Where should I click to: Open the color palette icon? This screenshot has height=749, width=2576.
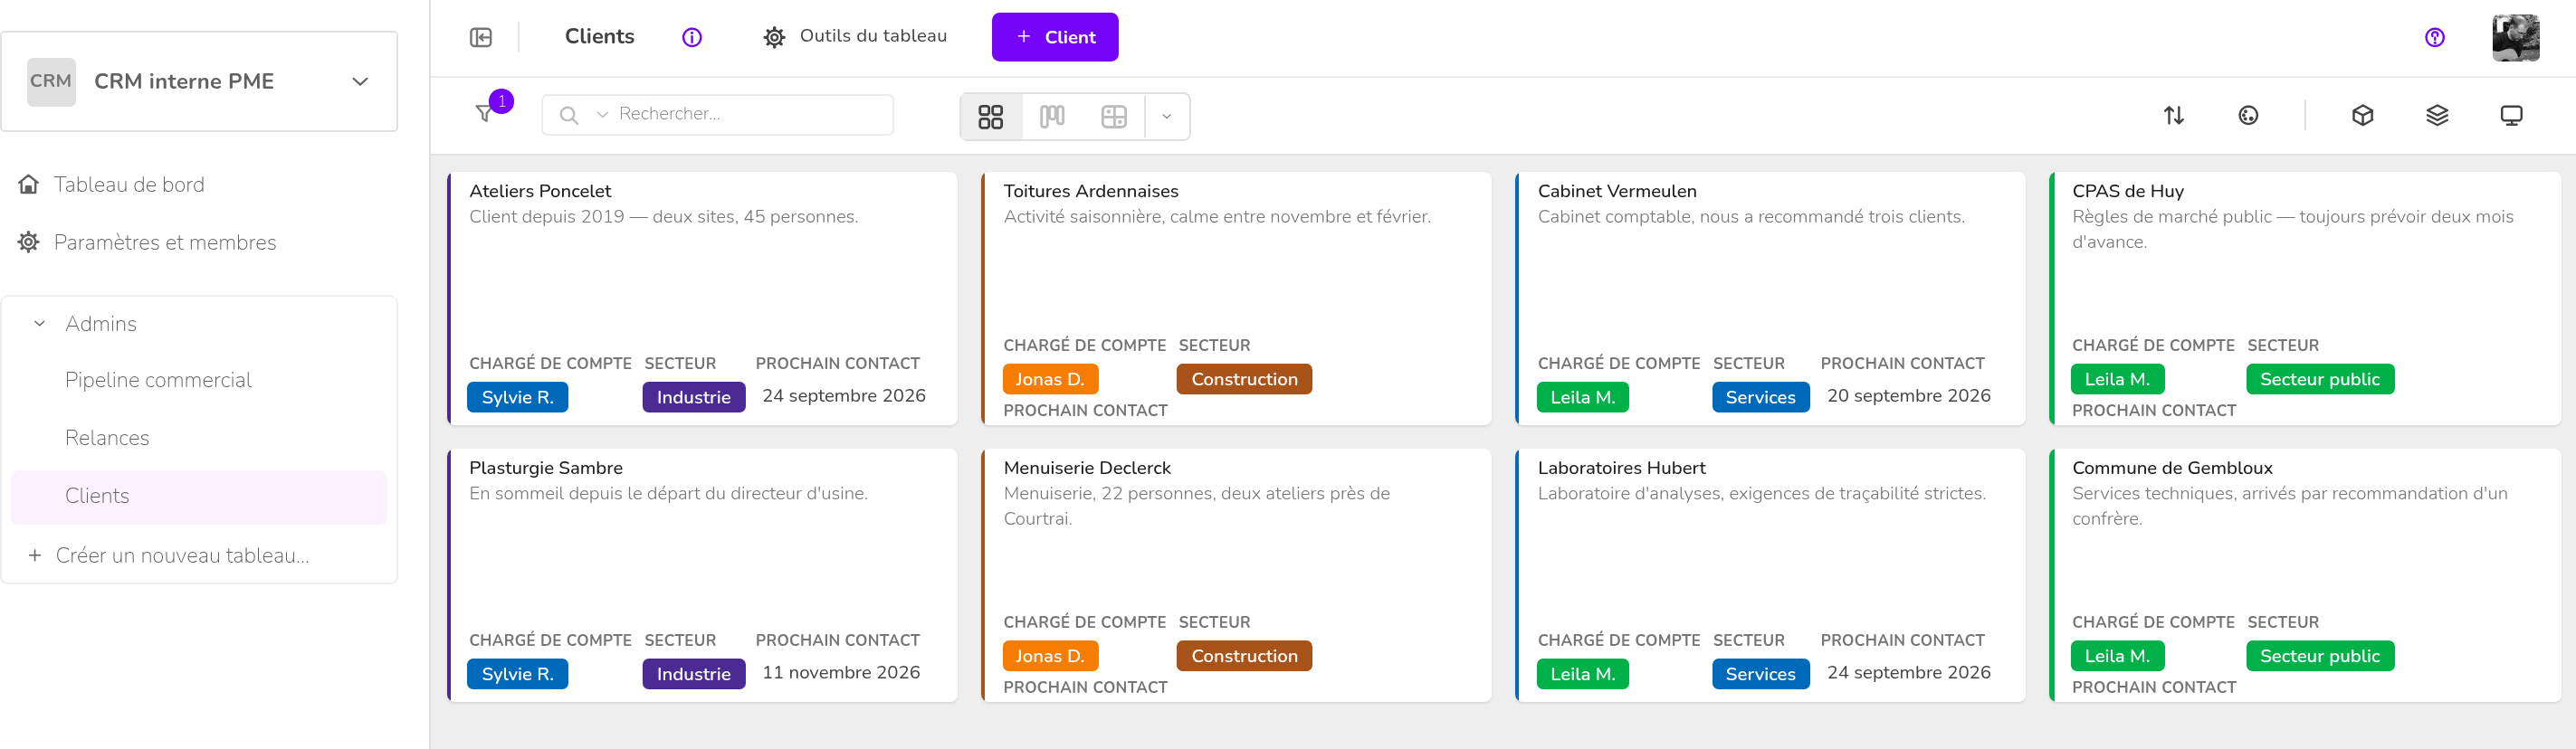(x=2248, y=115)
